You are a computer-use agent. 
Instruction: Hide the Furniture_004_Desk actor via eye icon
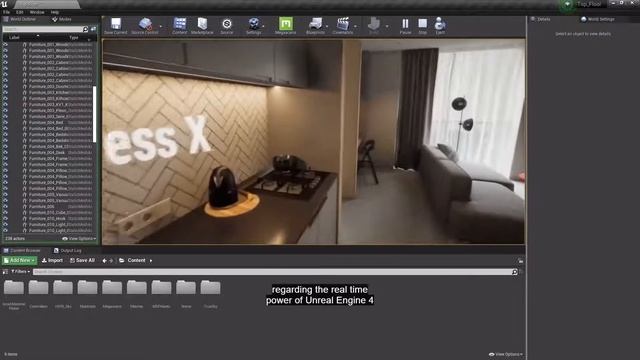tap(5, 153)
